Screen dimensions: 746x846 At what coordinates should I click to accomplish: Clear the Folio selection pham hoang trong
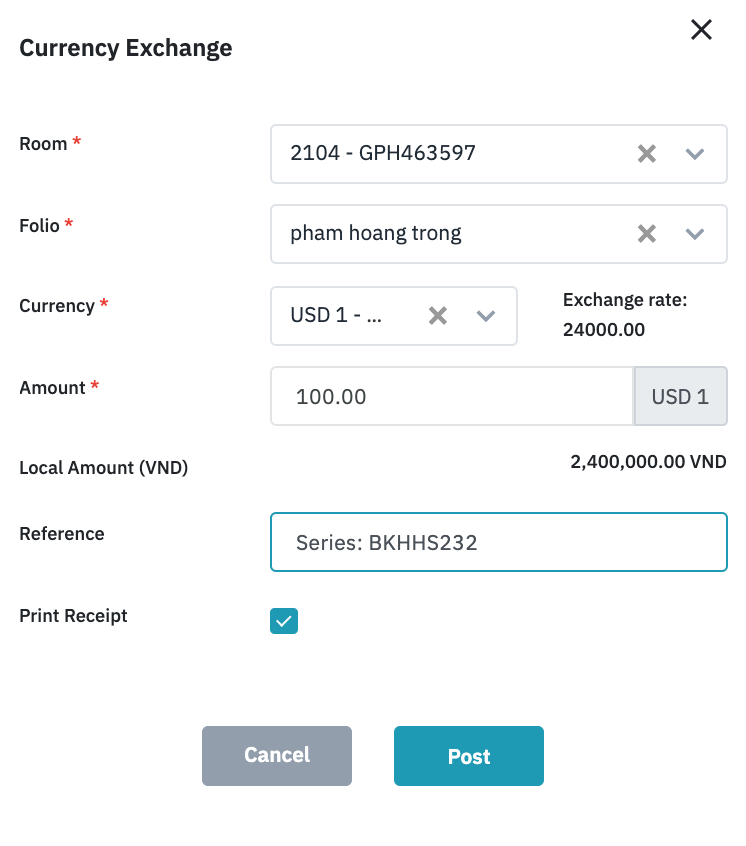pyautogui.click(x=647, y=234)
